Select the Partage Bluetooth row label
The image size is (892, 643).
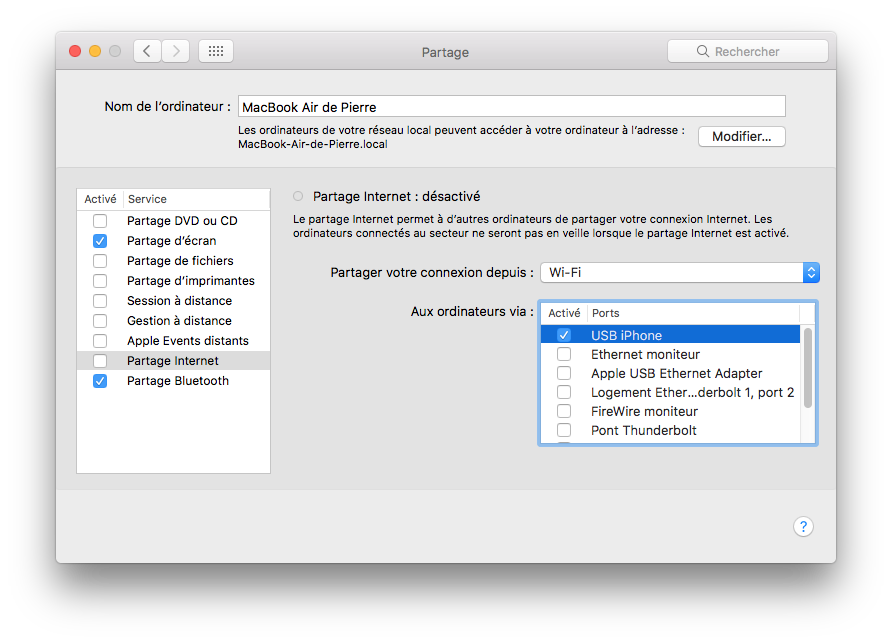[x=177, y=381]
